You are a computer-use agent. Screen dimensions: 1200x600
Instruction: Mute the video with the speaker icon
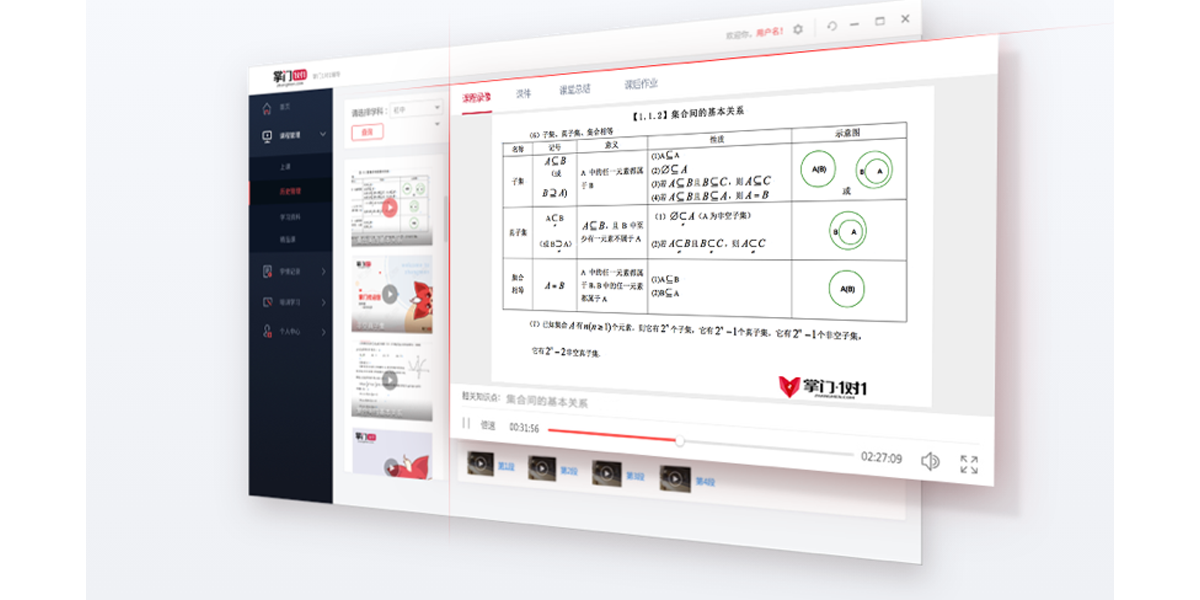(930, 460)
